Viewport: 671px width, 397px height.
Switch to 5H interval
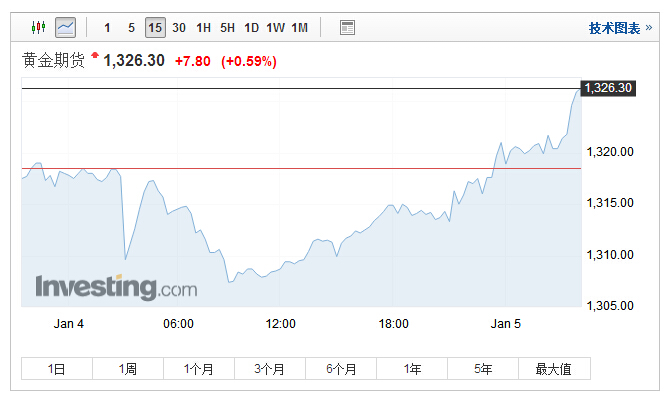tap(227, 28)
